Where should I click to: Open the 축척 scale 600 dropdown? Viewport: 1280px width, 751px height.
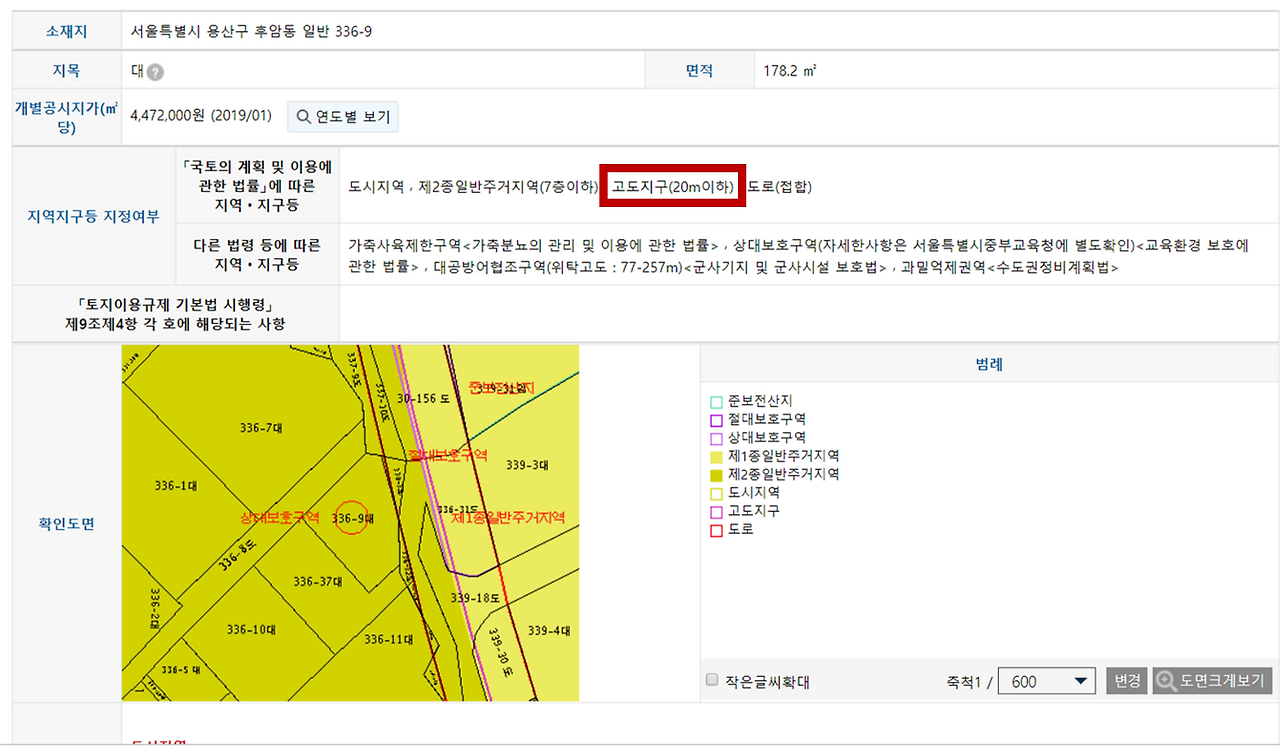(1046, 680)
